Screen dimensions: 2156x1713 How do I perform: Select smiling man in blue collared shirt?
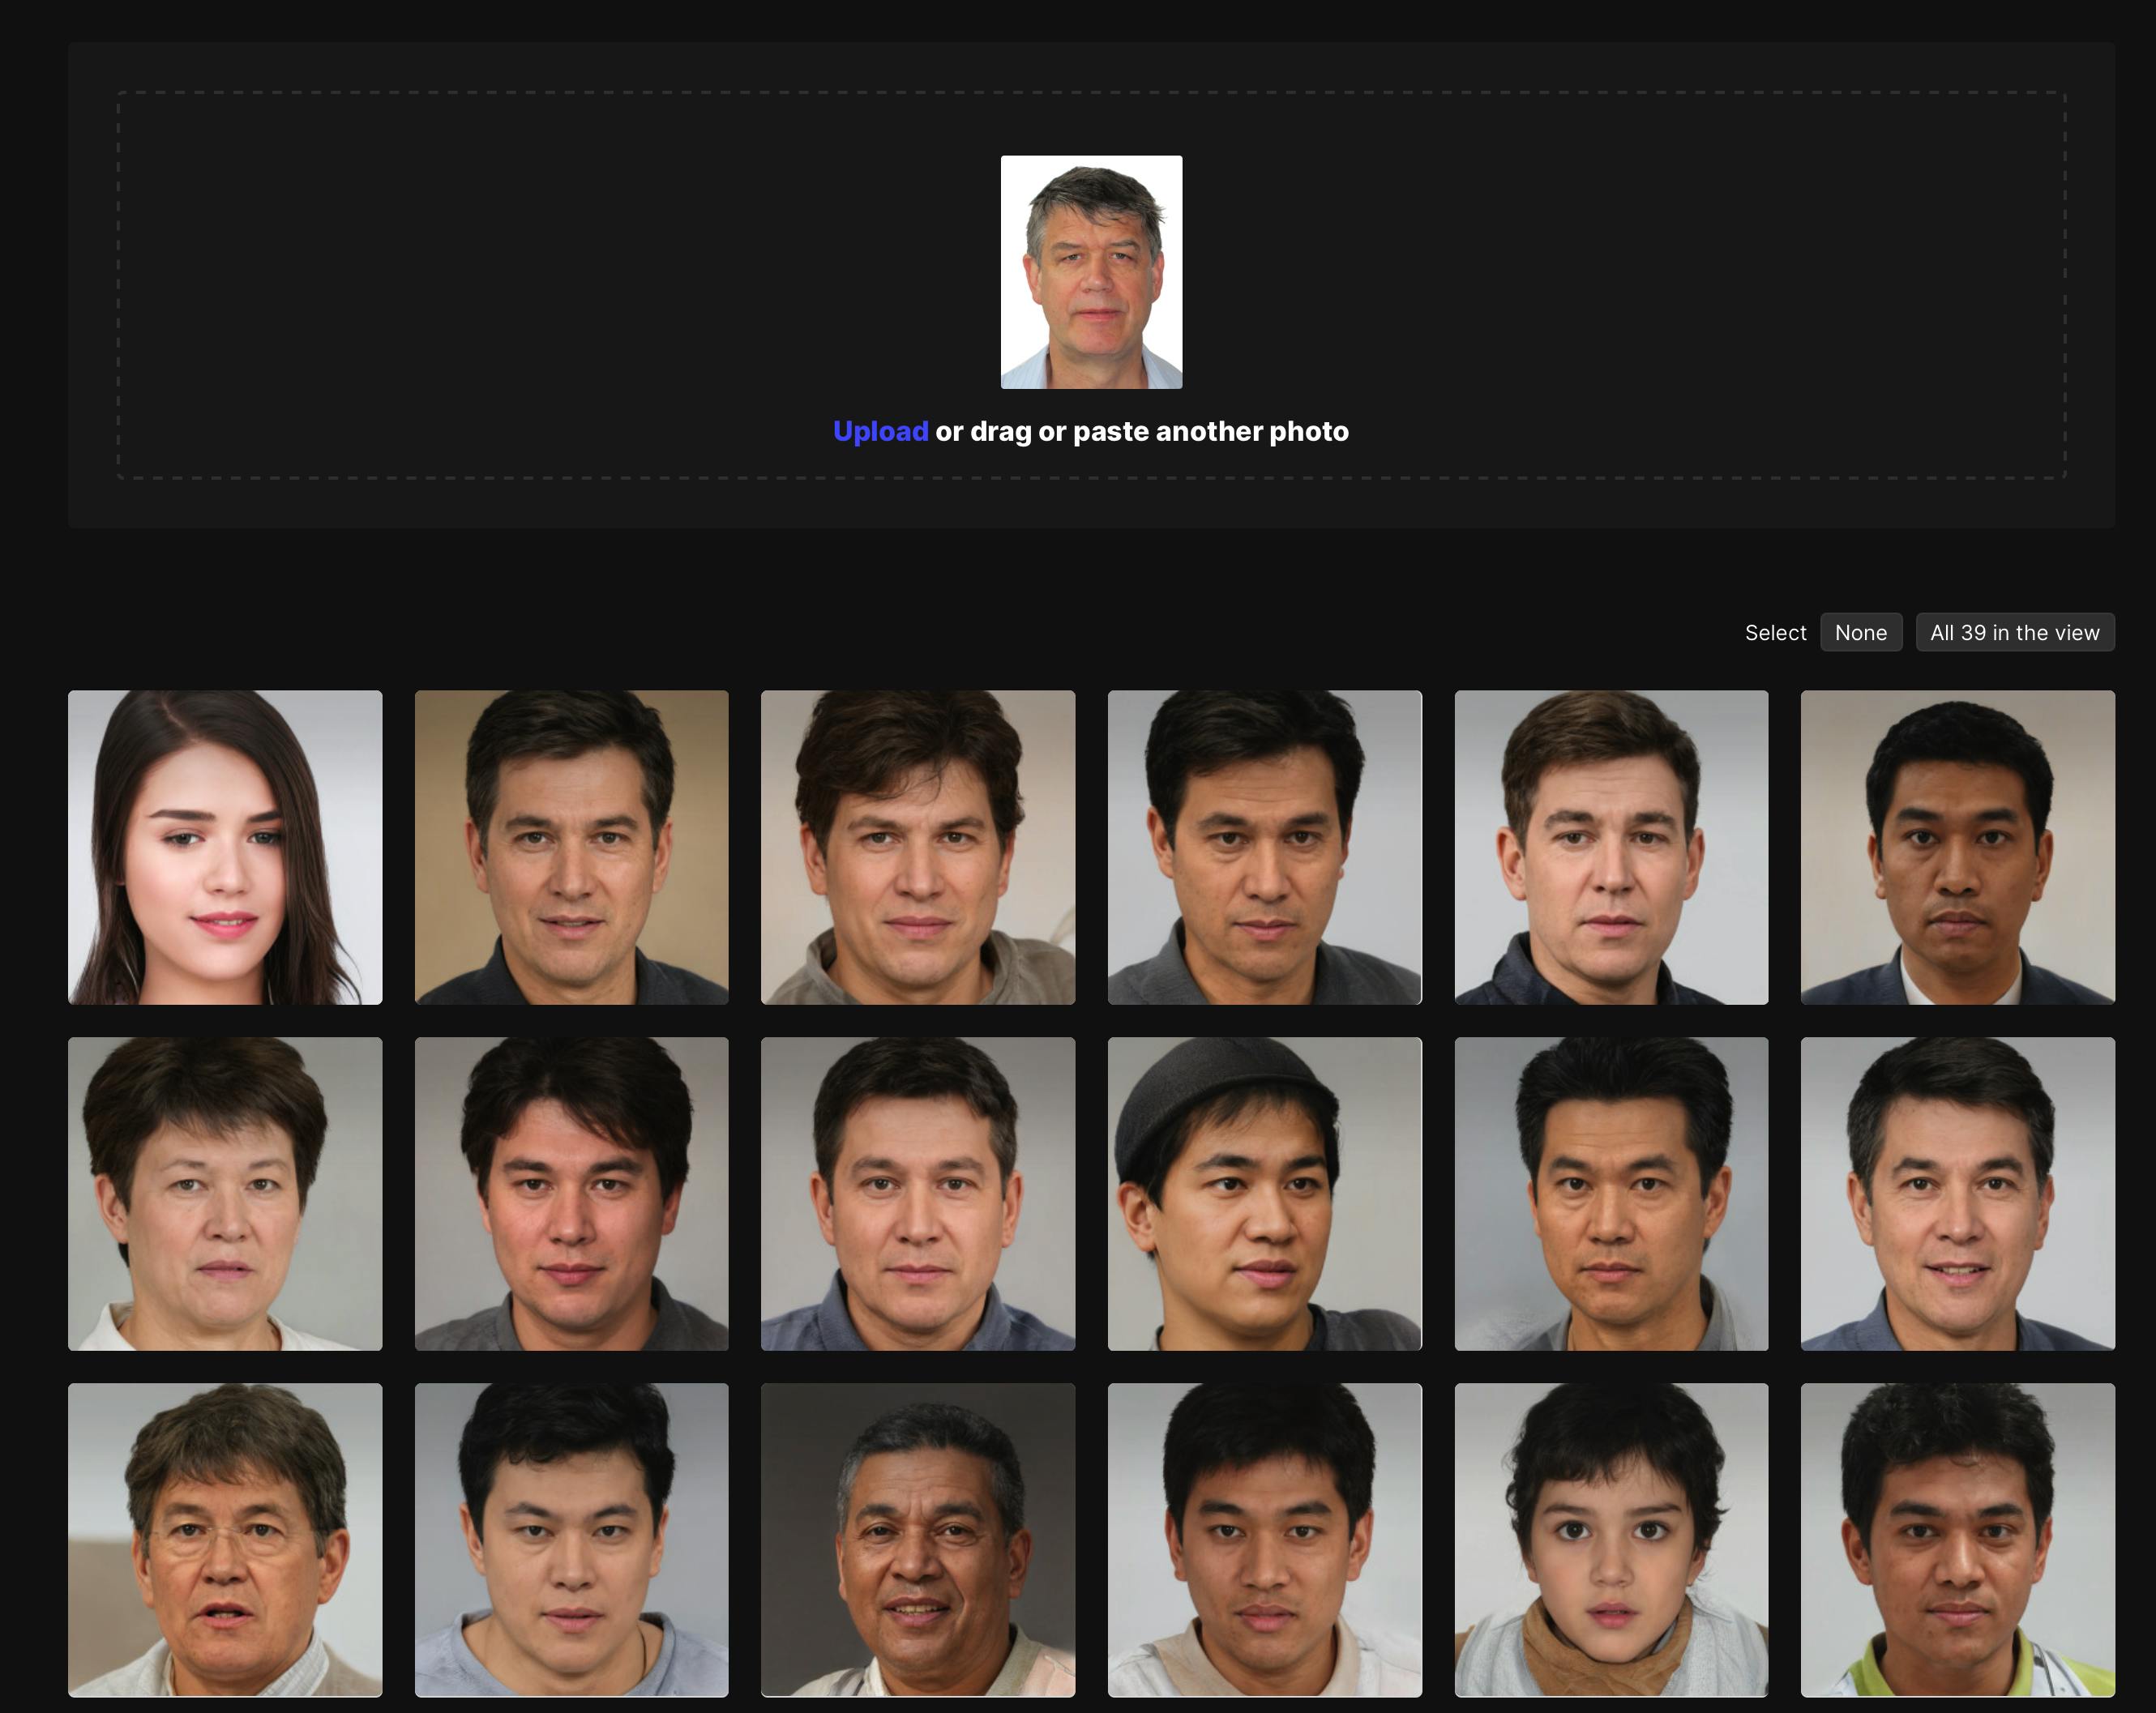click(1957, 1193)
